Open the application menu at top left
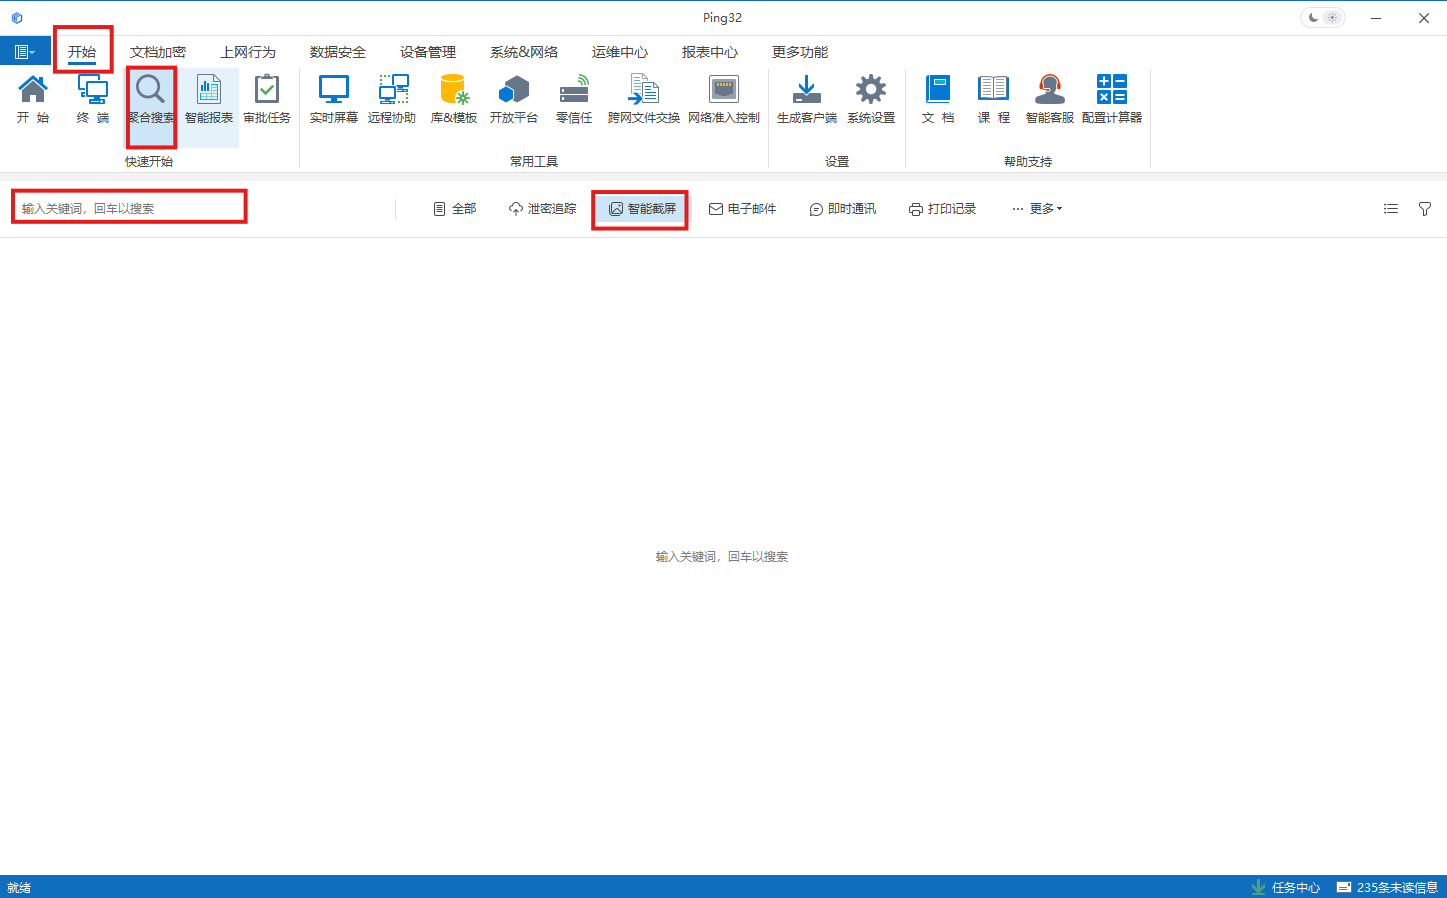 (x=25, y=50)
